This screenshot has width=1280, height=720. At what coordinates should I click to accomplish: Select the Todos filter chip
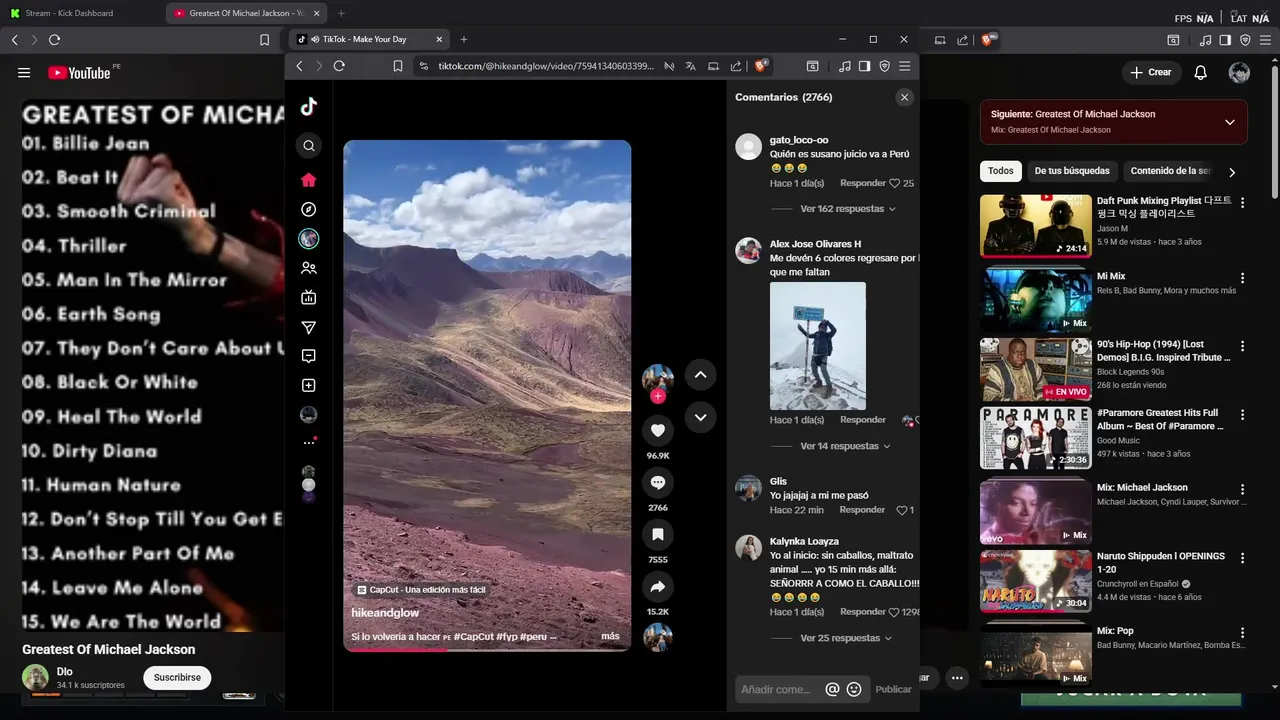coord(1001,171)
